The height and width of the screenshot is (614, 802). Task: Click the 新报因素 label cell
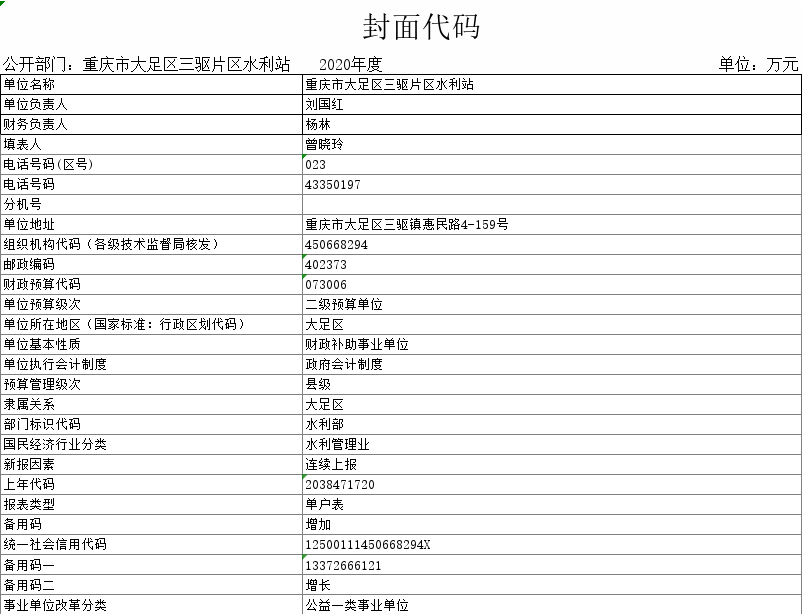(x=152, y=464)
